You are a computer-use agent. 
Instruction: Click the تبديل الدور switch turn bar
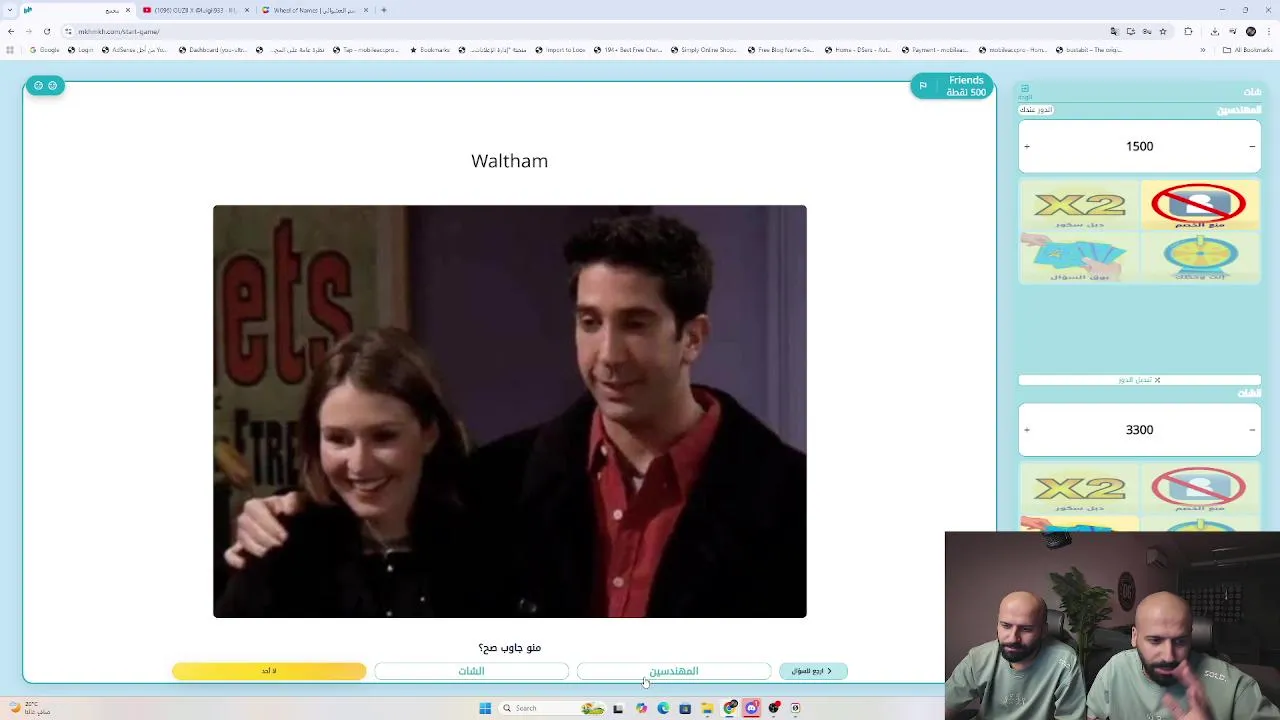pos(1139,380)
